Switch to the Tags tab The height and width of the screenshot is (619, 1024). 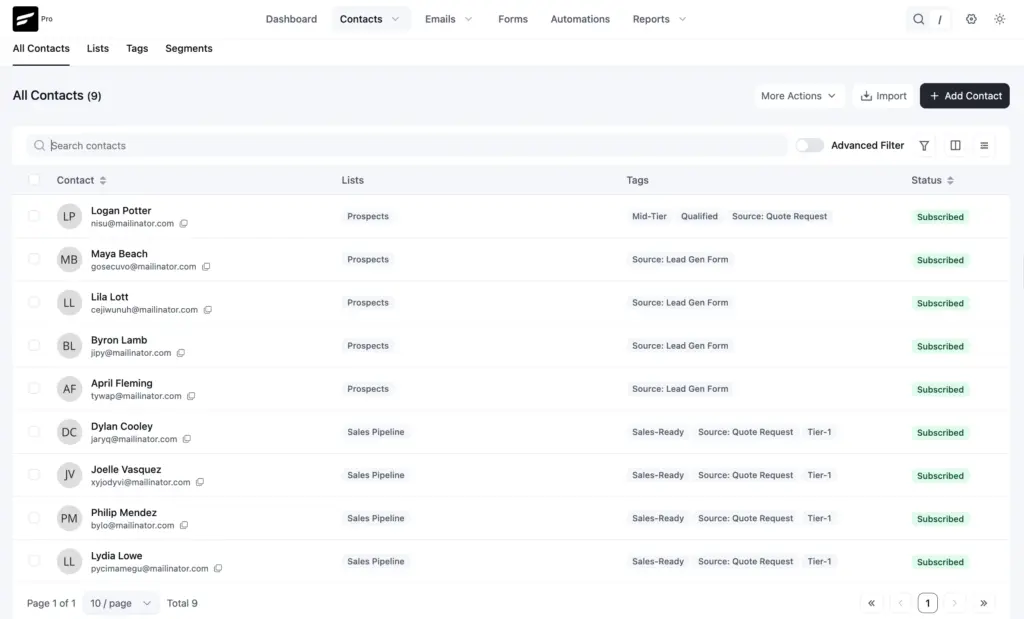point(137,48)
